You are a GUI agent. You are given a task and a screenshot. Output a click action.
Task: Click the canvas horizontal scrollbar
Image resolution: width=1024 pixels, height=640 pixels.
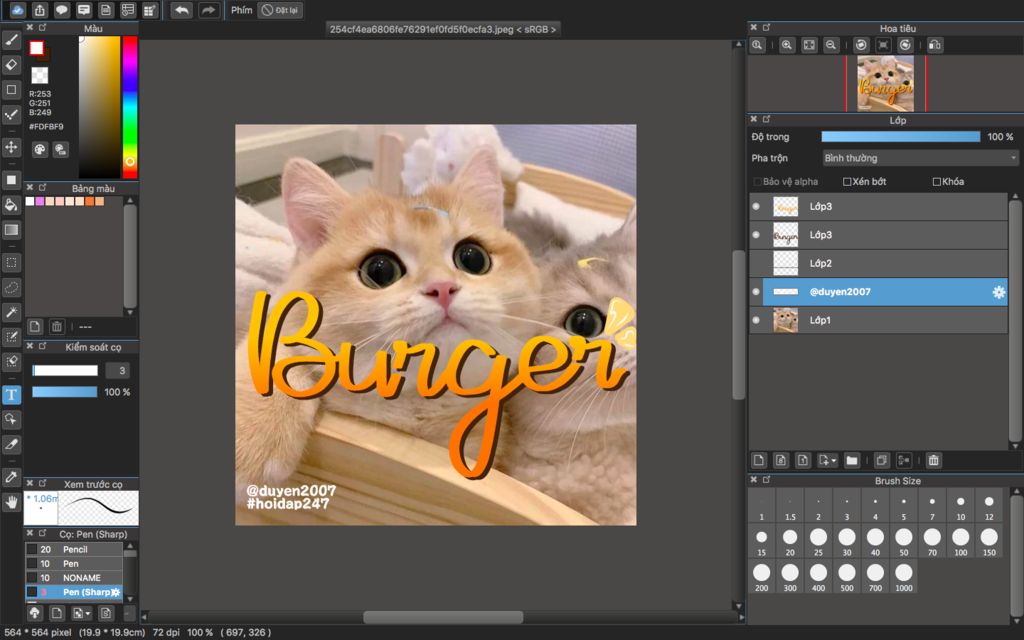pos(443,616)
